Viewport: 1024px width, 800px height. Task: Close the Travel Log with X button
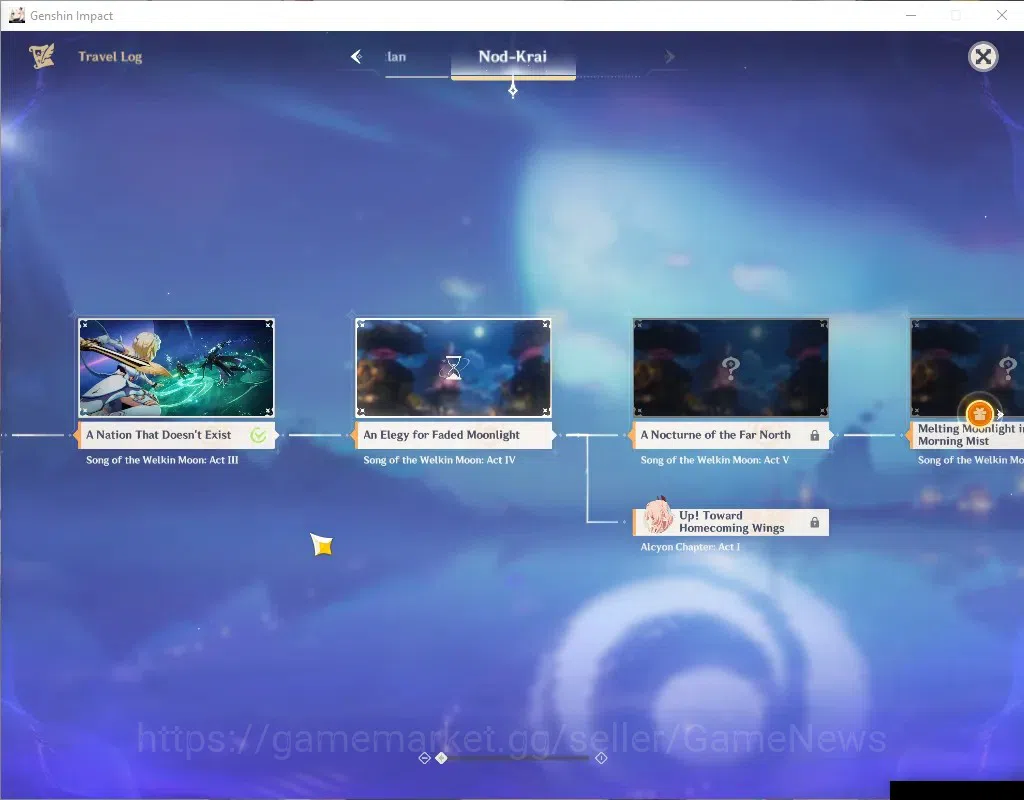click(x=983, y=57)
